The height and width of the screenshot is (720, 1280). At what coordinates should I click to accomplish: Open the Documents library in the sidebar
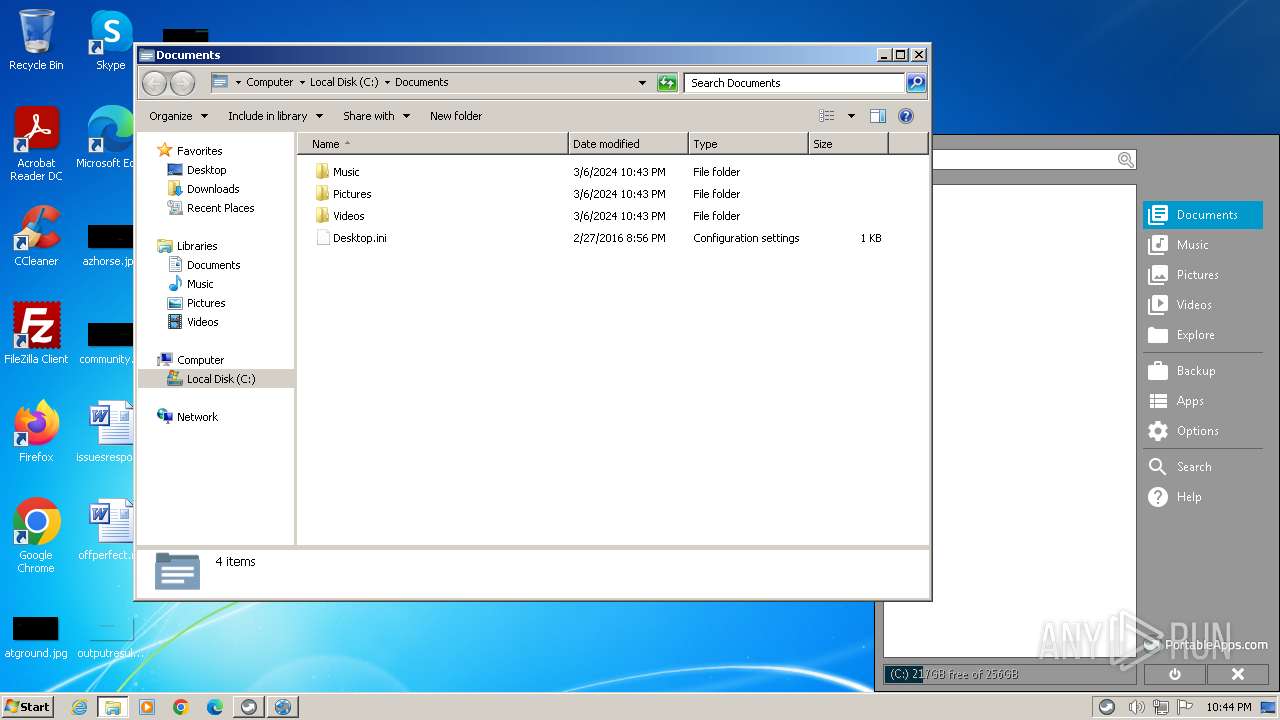tap(213, 265)
